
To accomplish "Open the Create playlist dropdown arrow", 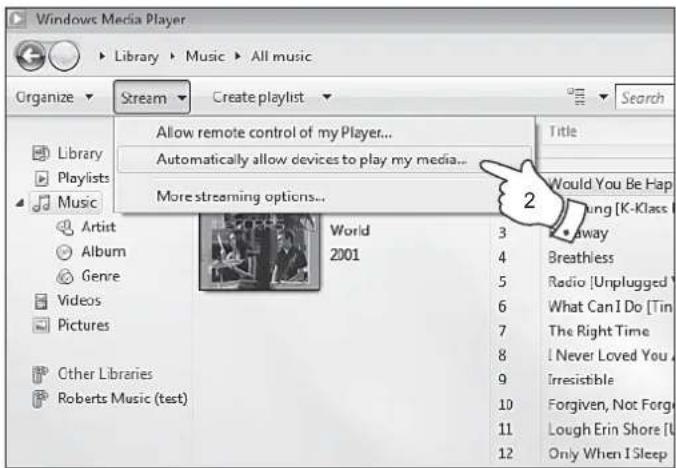I will click(327, 97).
